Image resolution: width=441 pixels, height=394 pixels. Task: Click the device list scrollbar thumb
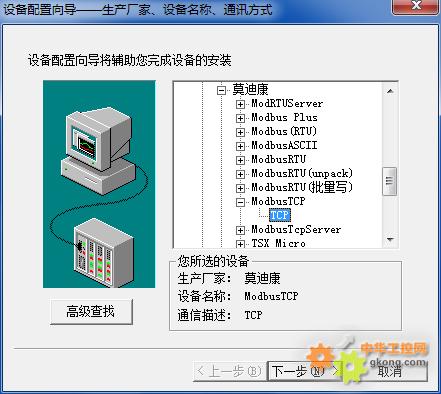click(390, 181)
